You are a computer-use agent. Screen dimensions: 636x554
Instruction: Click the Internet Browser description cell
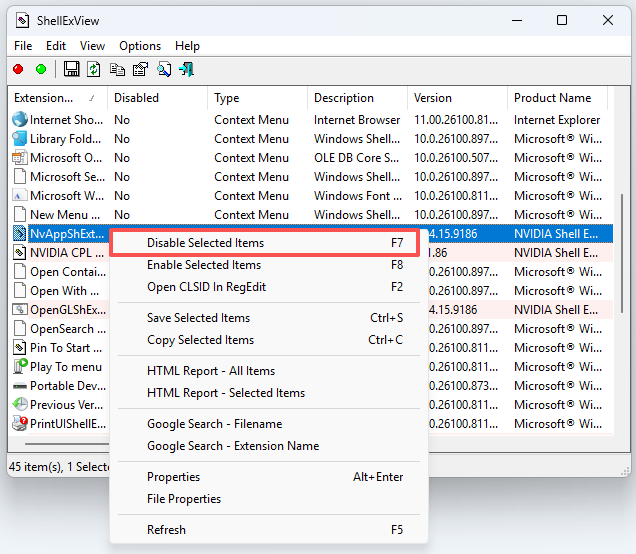[x=357, y=120]
